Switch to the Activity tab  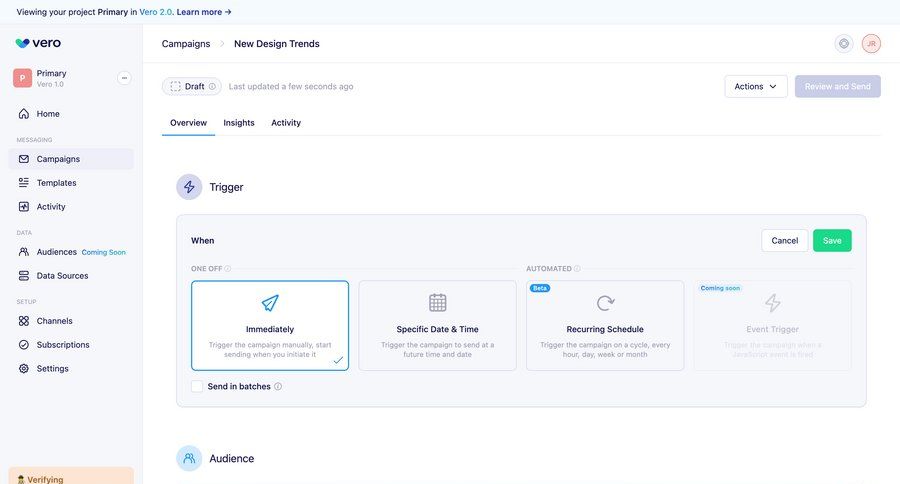point(286,123)
